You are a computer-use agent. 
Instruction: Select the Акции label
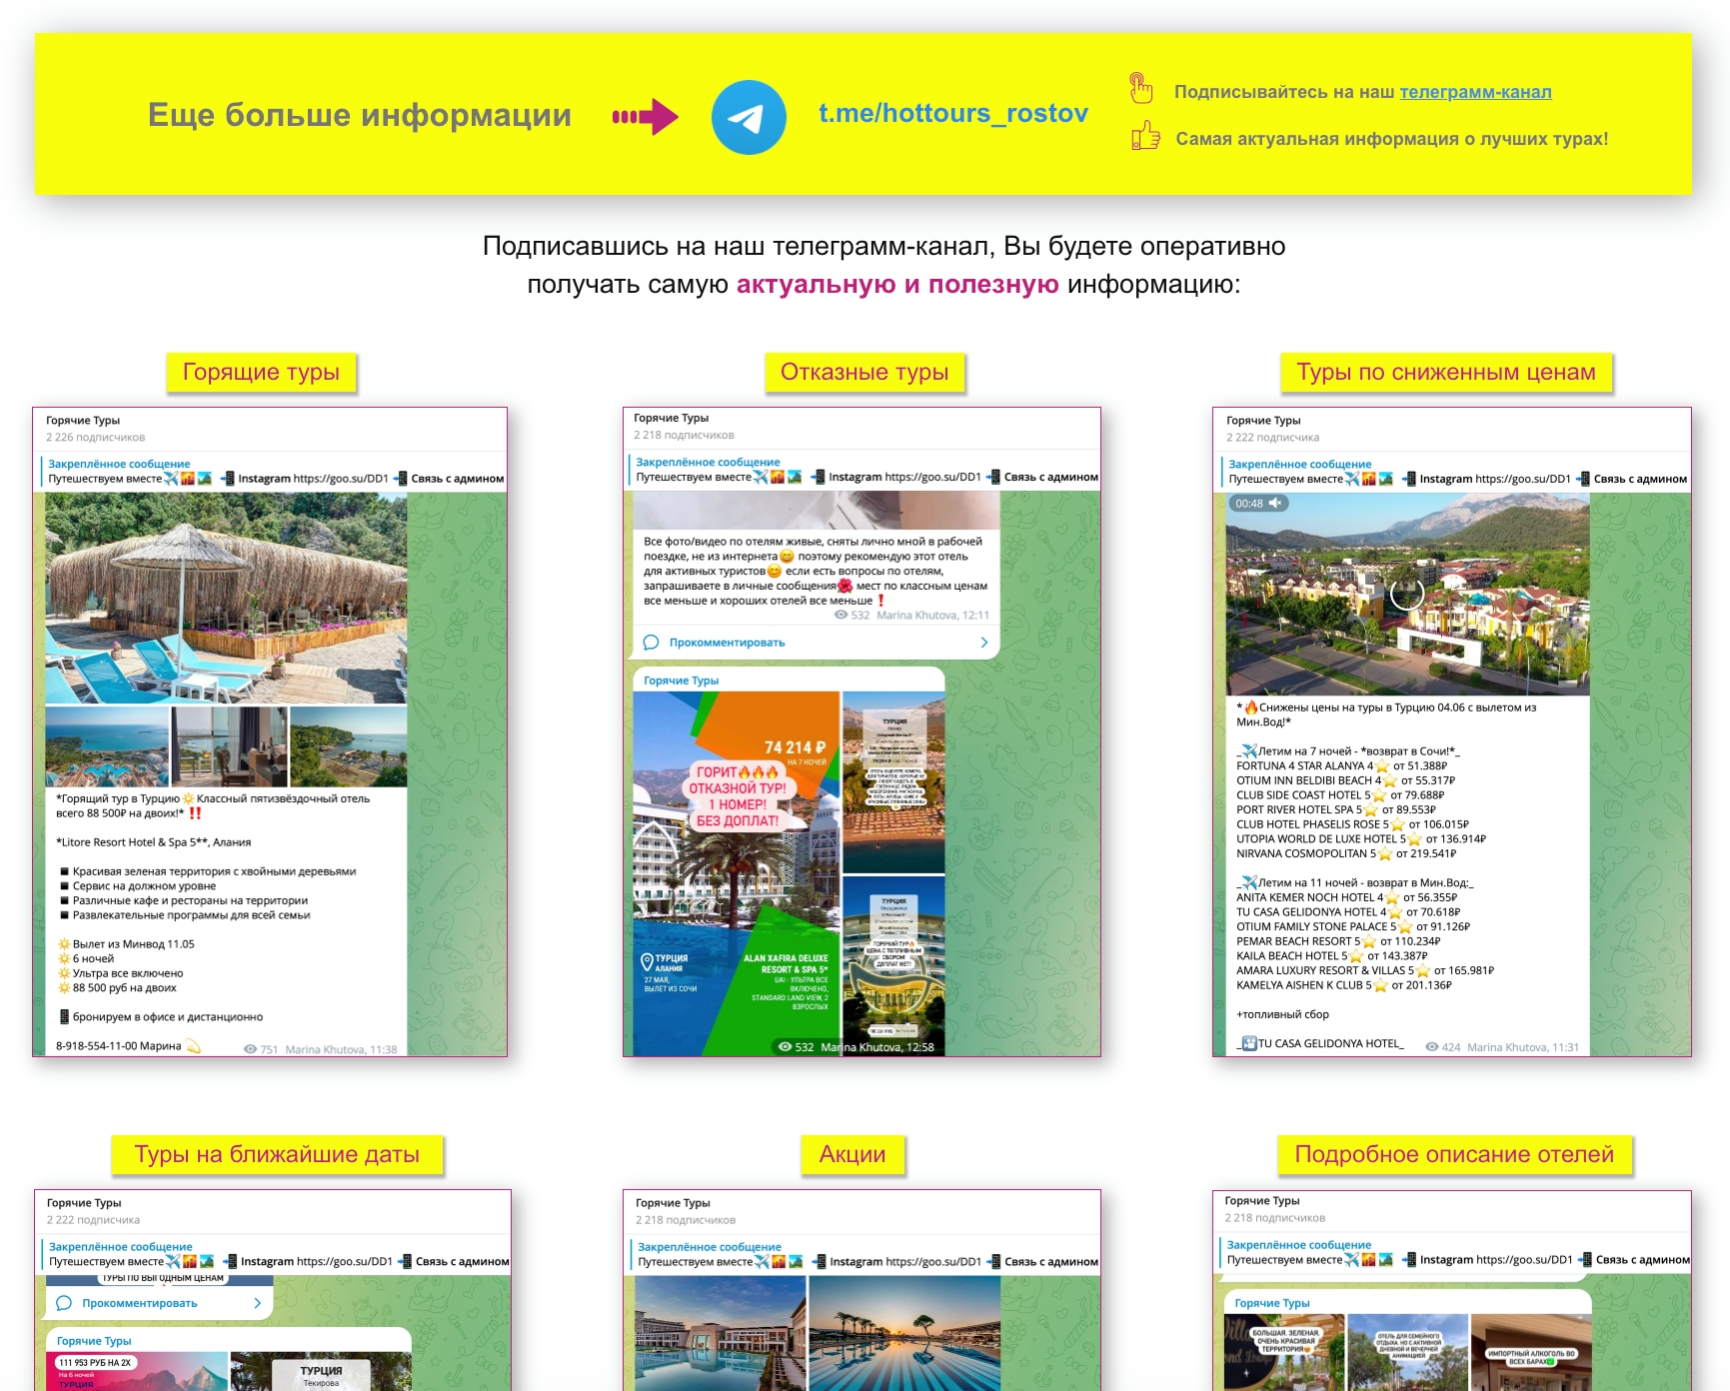(x=852, y=1155)
